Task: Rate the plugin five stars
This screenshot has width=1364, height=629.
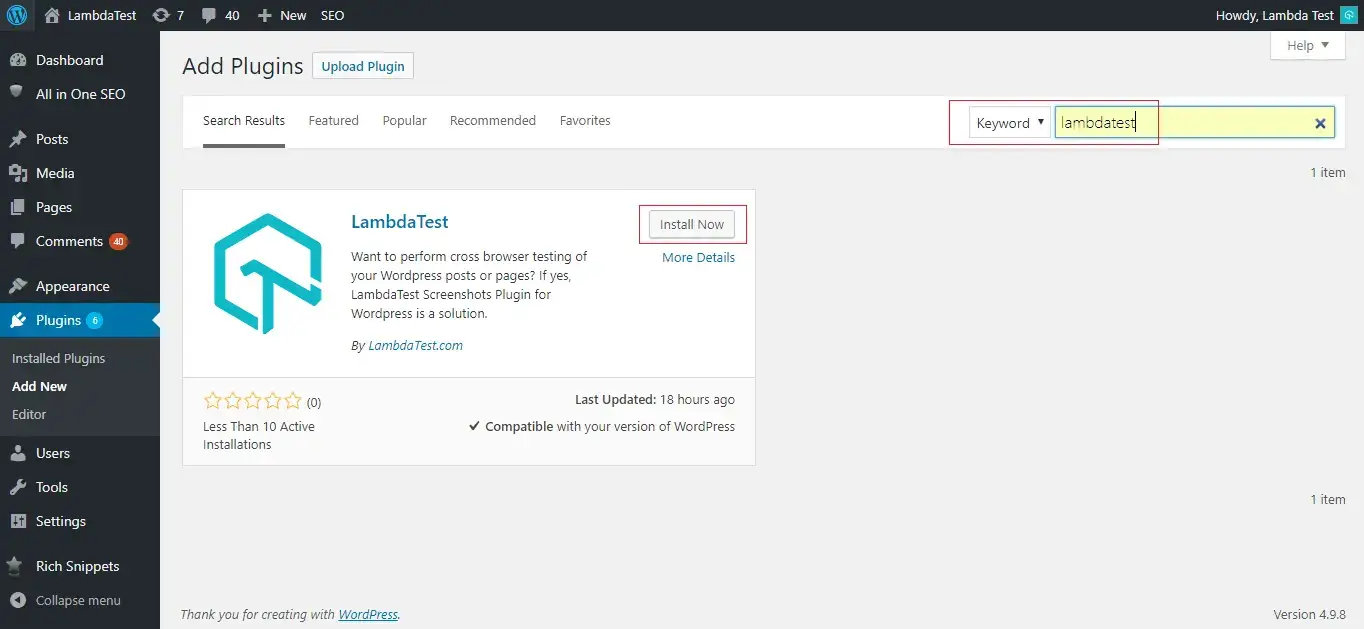Action: 292,400
